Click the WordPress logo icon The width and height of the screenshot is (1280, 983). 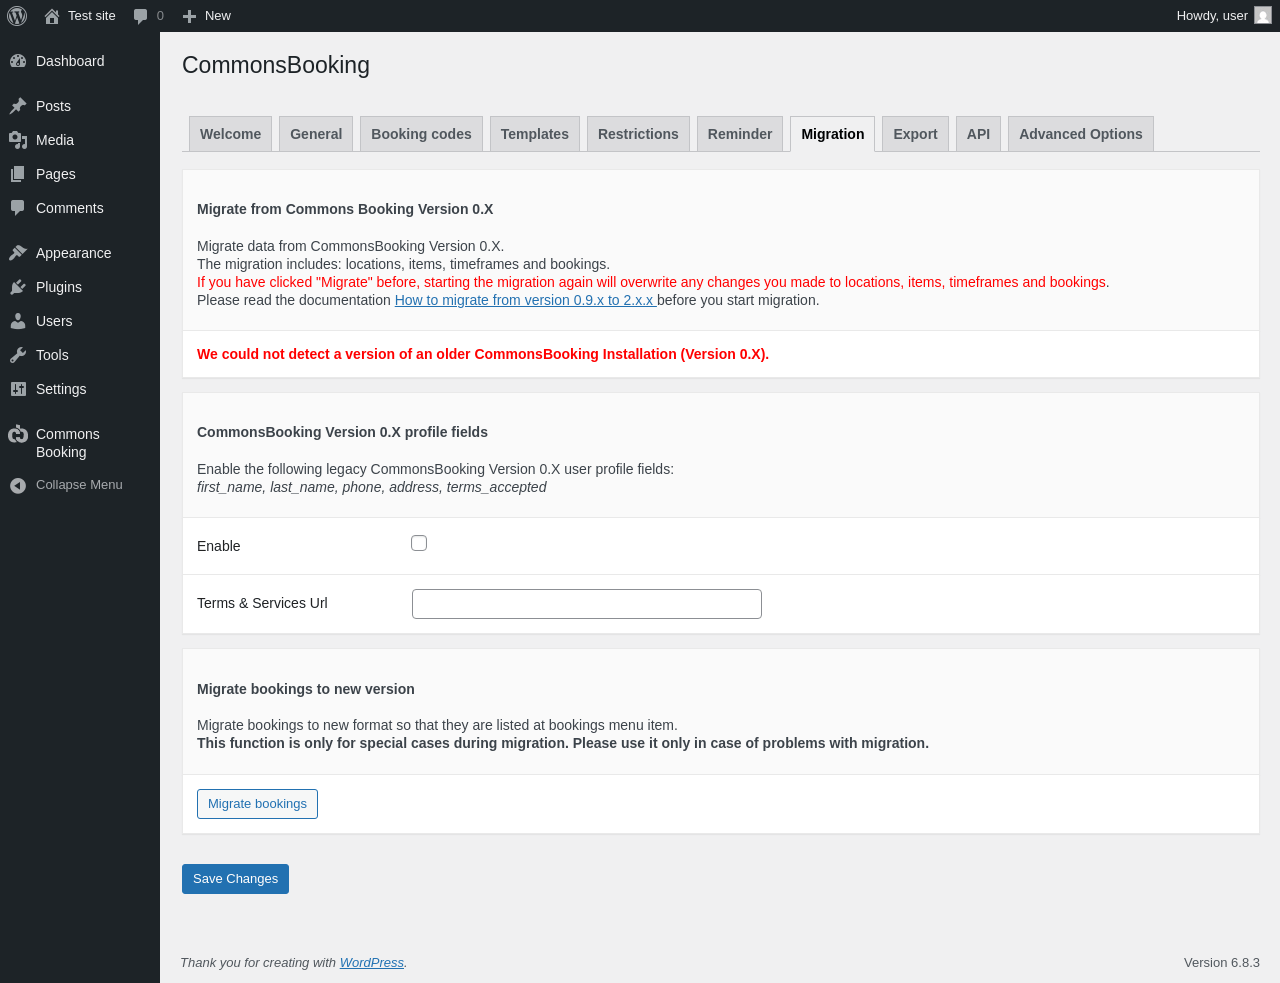(x=17, y=16)
